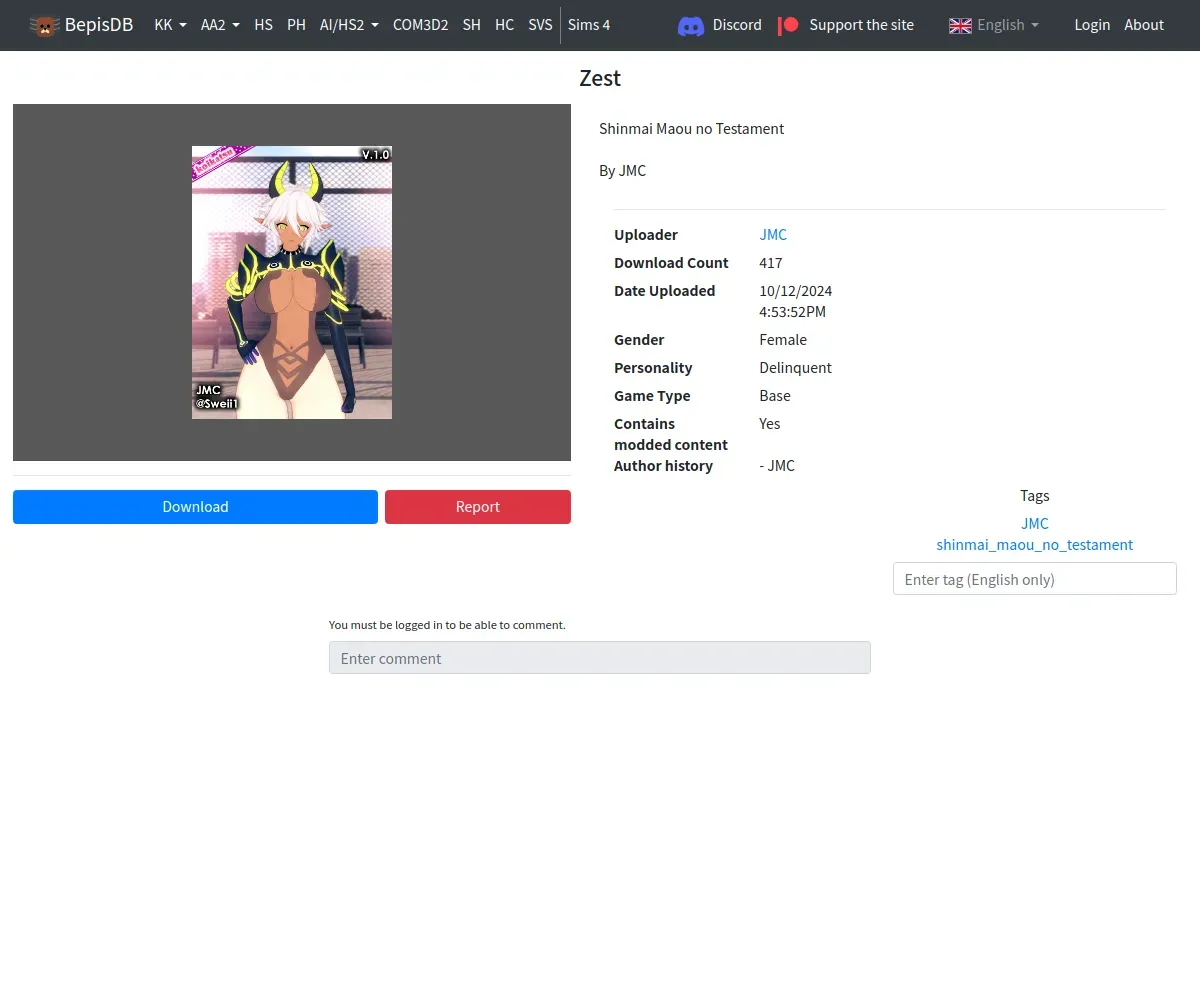Click the logged in to comment notice

click(x=447, y=625)
